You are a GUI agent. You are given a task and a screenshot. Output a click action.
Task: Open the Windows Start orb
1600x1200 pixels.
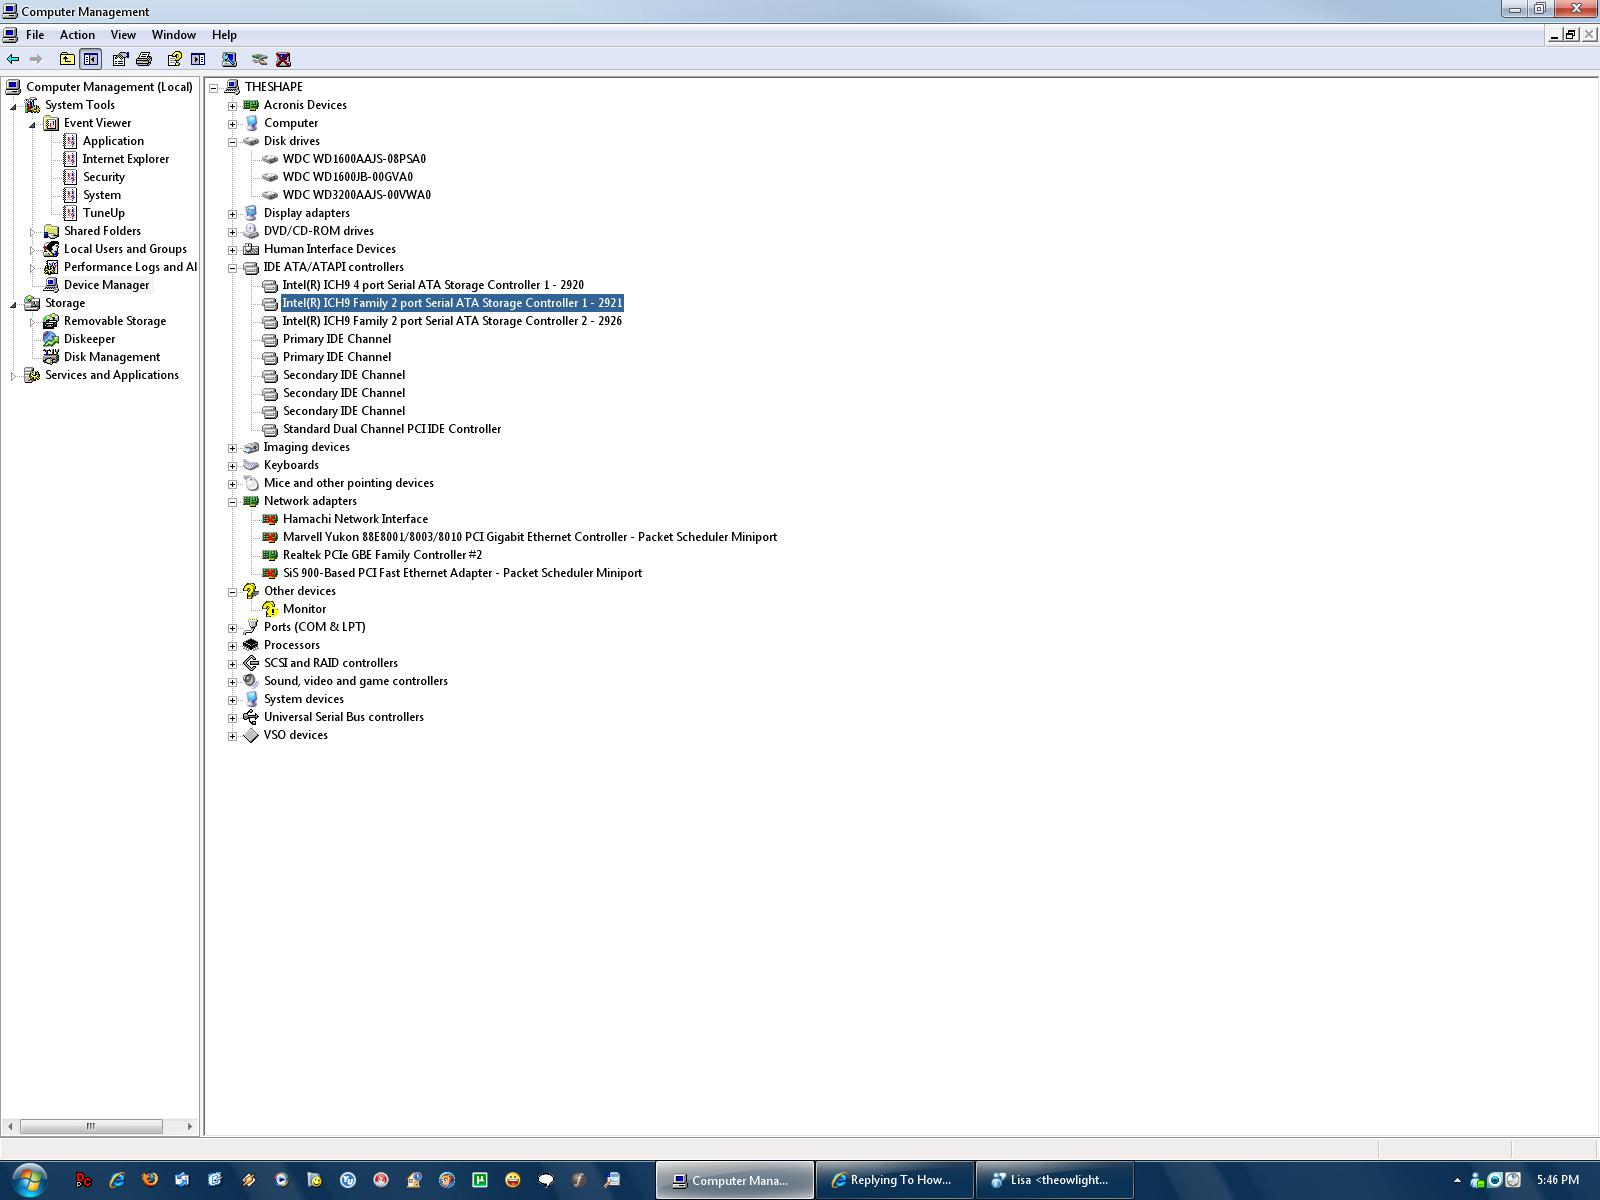pos(29,1180)
